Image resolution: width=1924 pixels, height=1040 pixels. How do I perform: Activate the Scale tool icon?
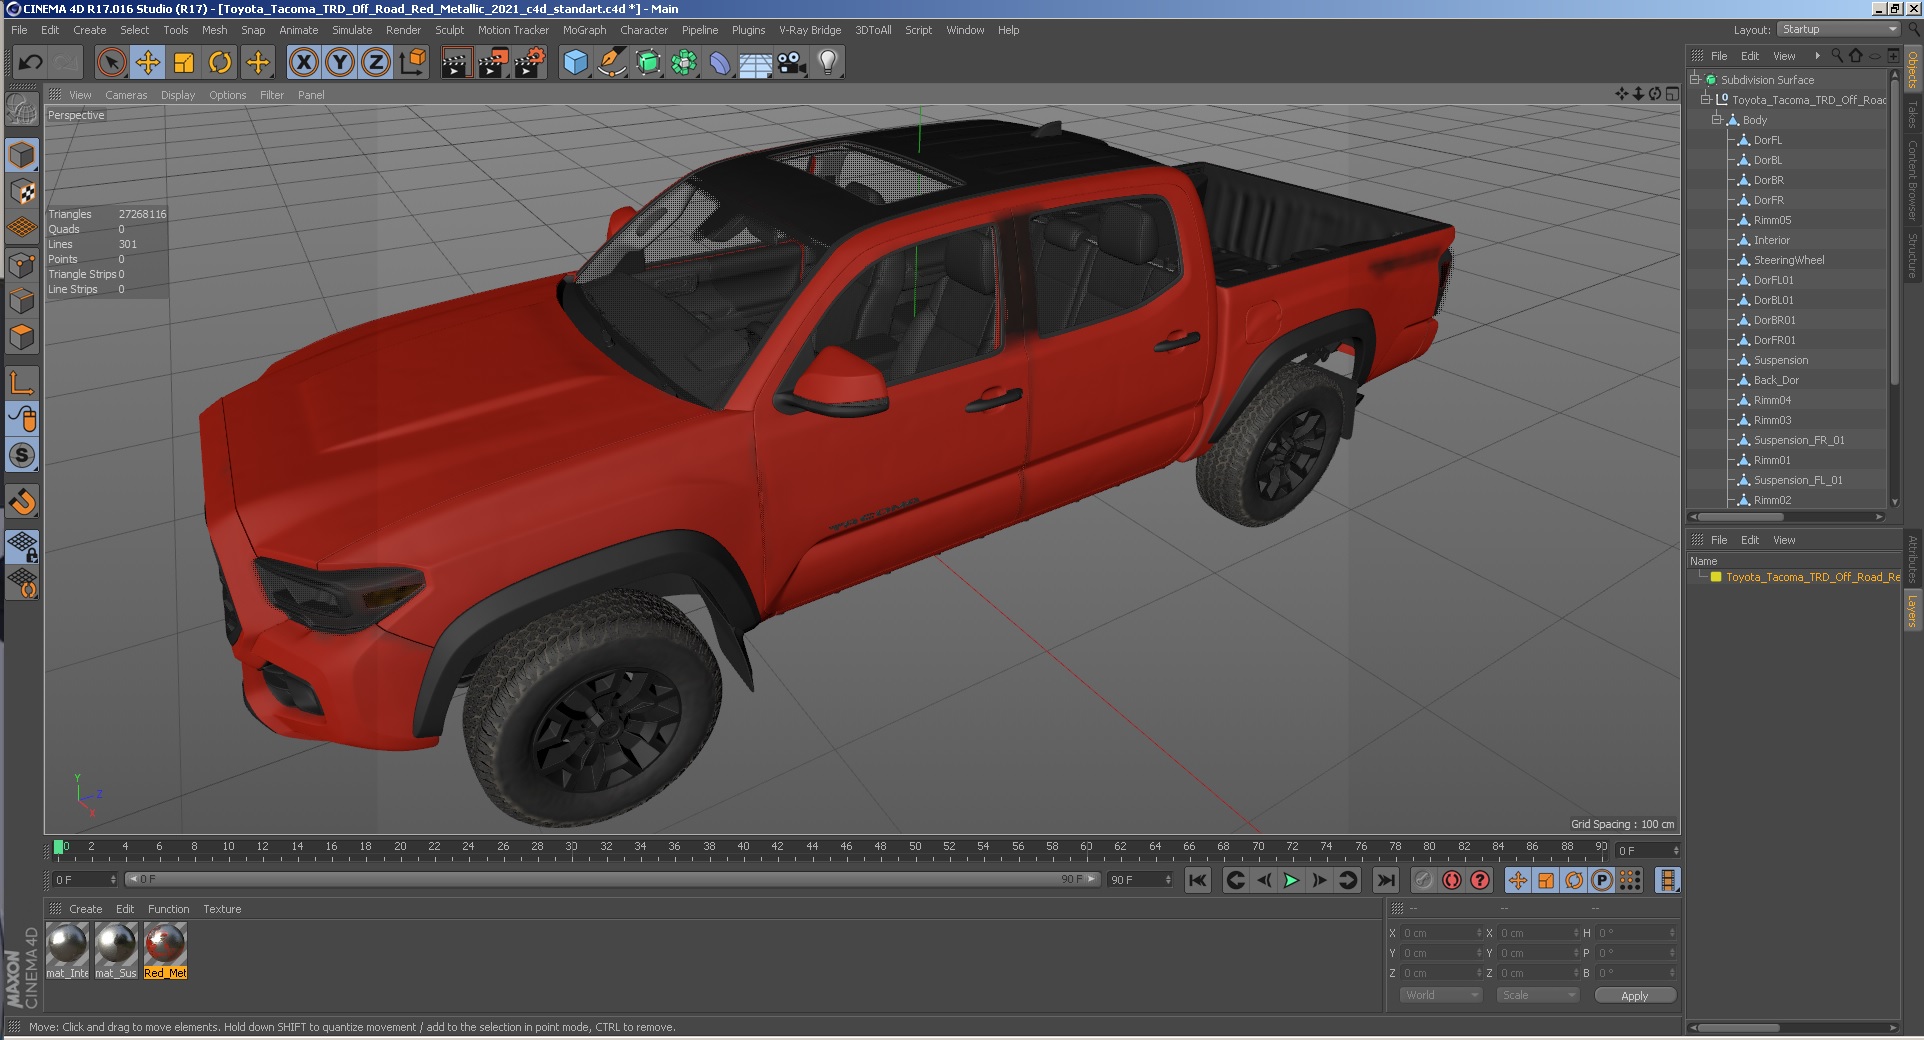pos(184,63)
